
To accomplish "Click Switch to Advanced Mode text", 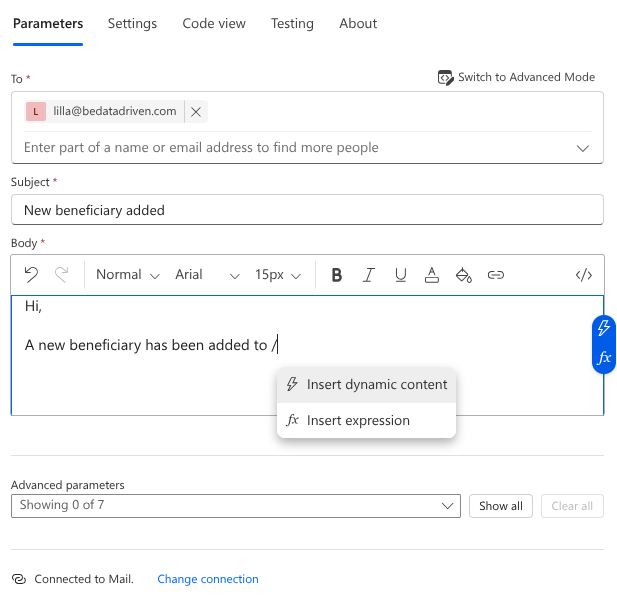I will (x=526, y=77).
